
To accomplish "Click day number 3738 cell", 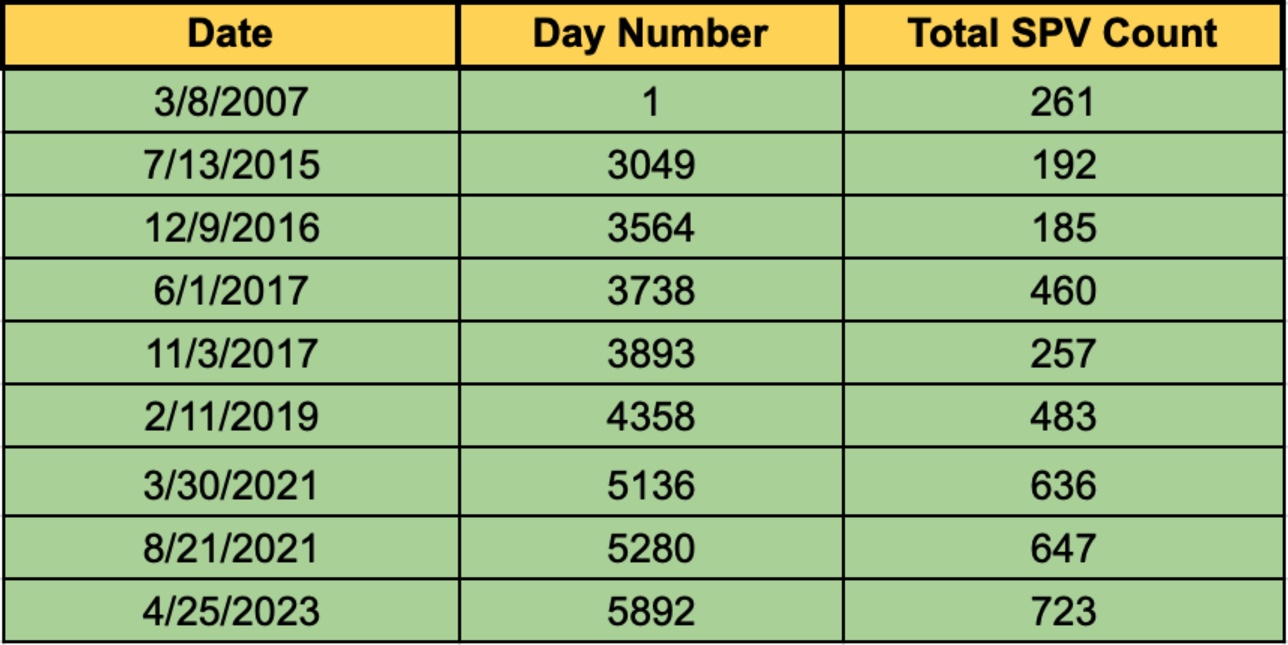I will pyautogui.click(x=650, y=291).
